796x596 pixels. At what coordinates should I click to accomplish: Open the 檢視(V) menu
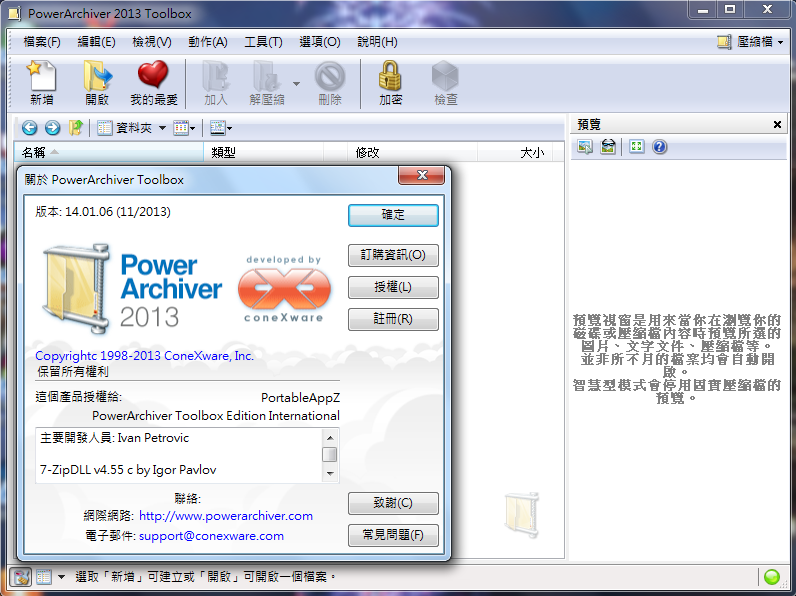[152, 42]
